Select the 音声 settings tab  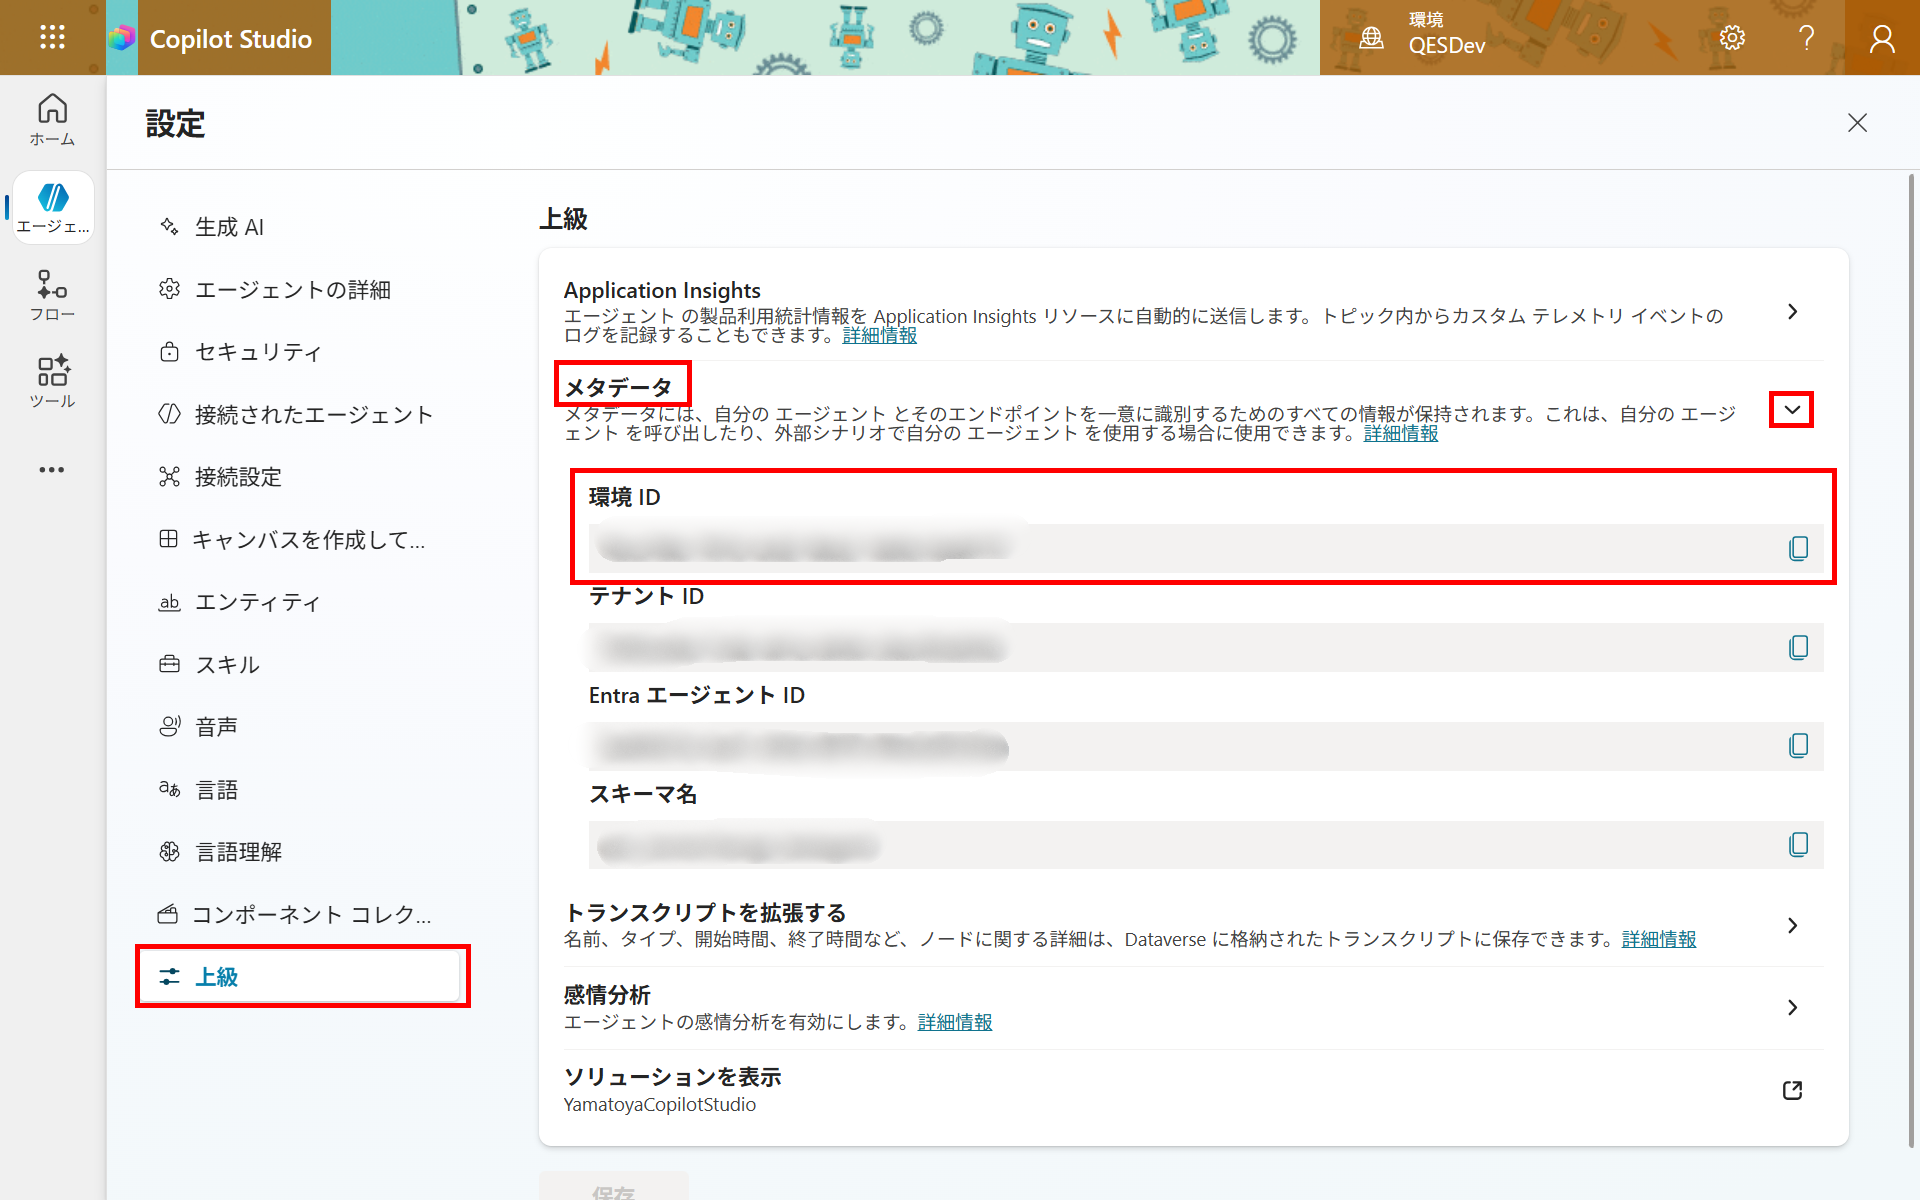click(x=300, y=727)
